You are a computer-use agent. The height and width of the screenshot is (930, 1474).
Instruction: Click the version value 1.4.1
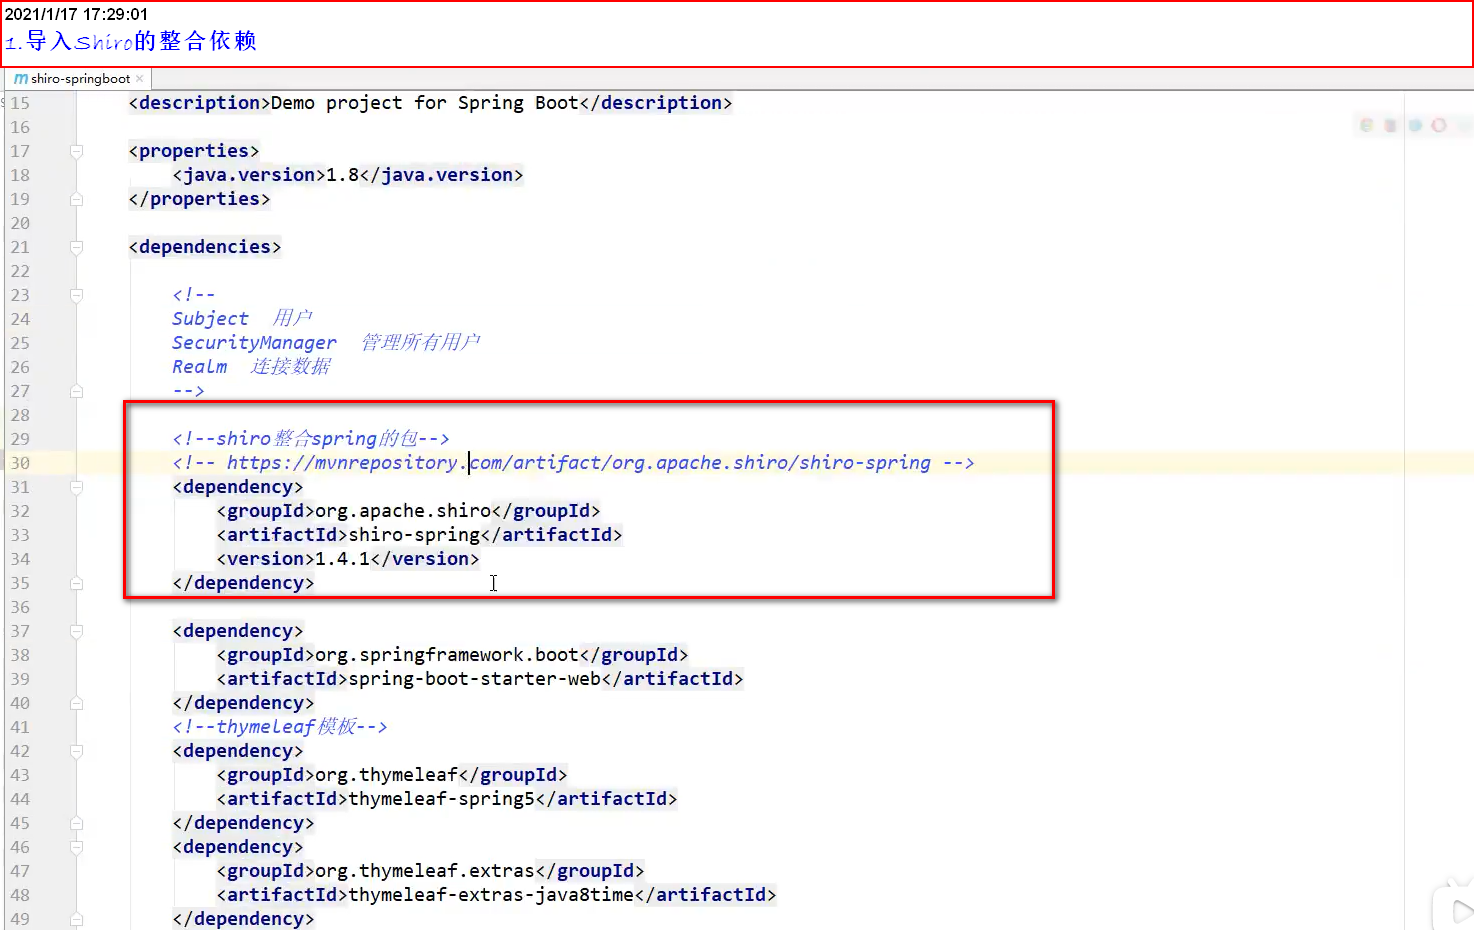[x=343, y=559]
